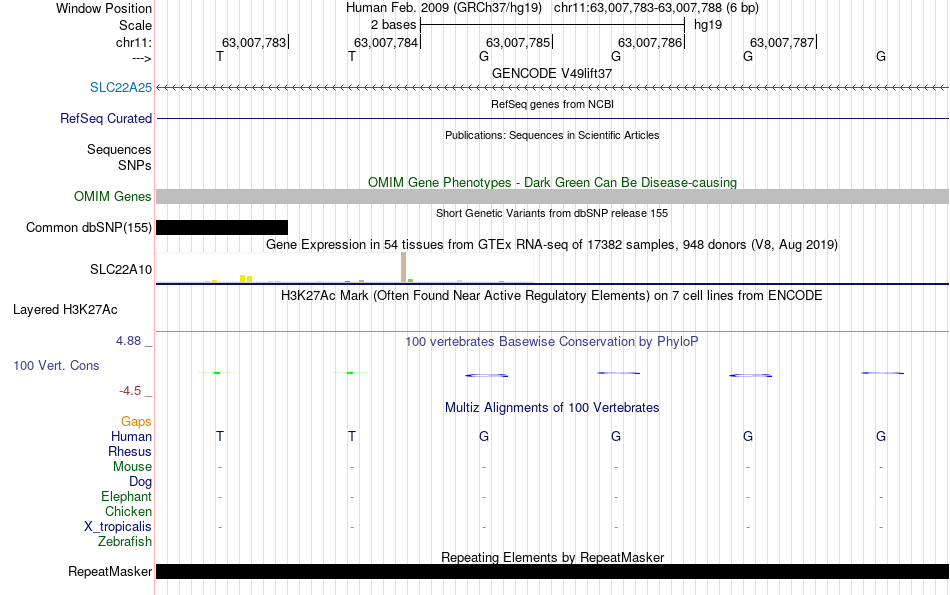Click the Human species label in Multiz
The image size is (950, 595).
pyautogui.click(x=131, y=436)
